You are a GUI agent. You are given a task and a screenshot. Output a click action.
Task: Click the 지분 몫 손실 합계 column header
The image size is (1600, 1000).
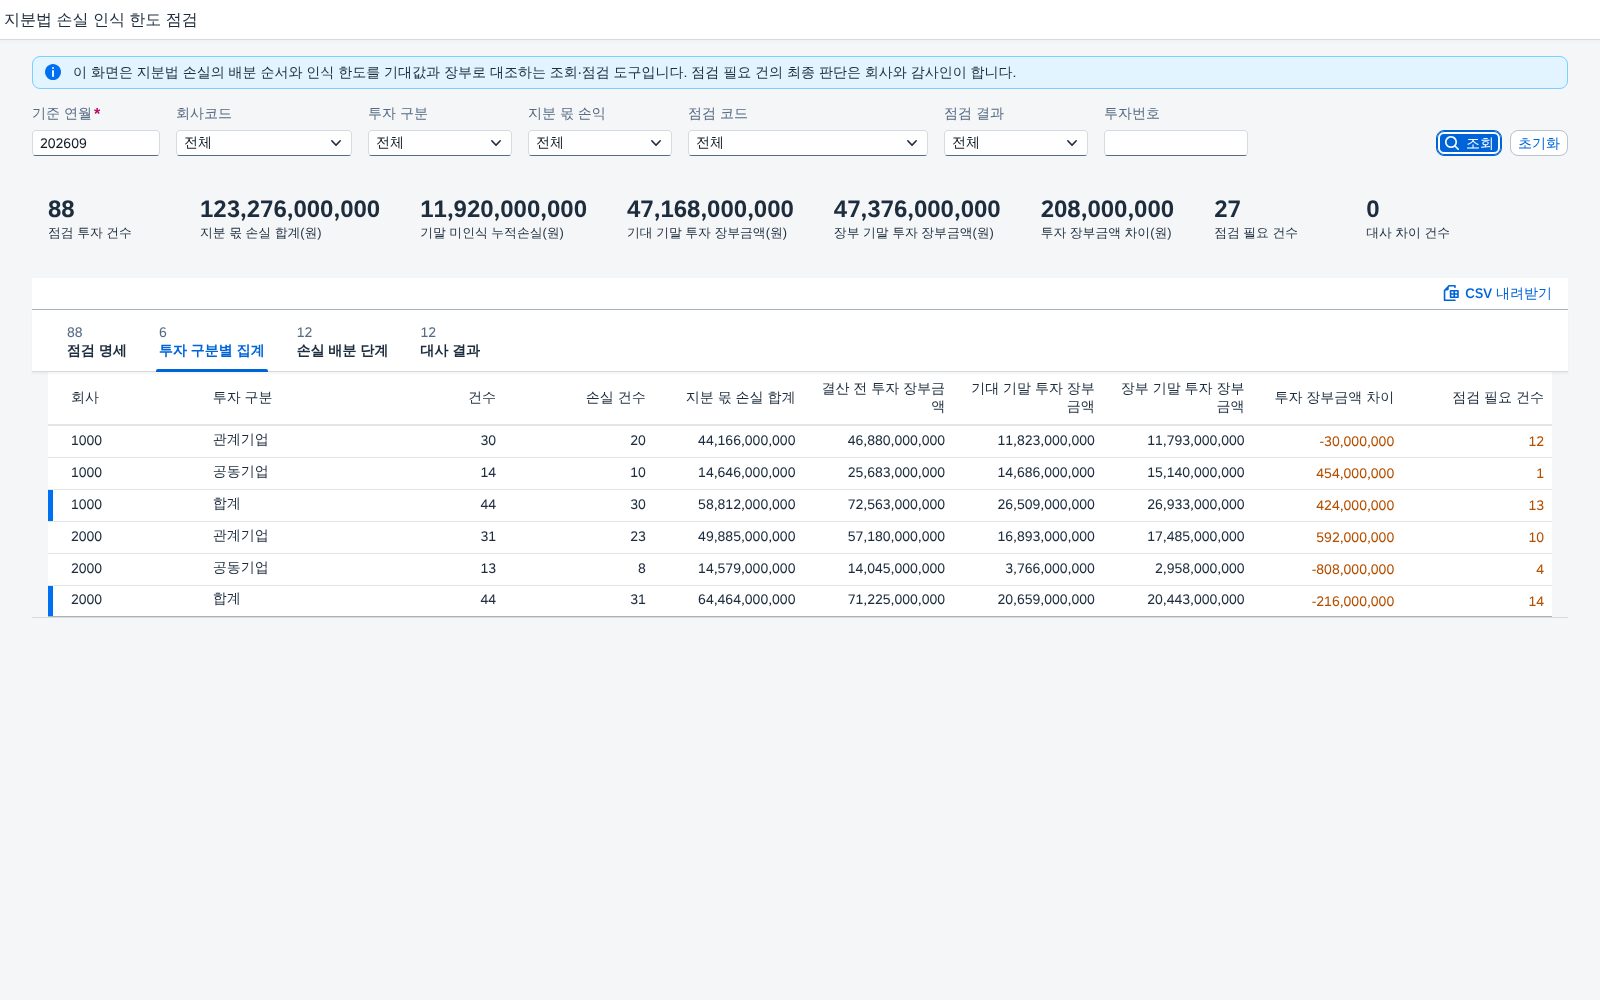click(740, 398)
